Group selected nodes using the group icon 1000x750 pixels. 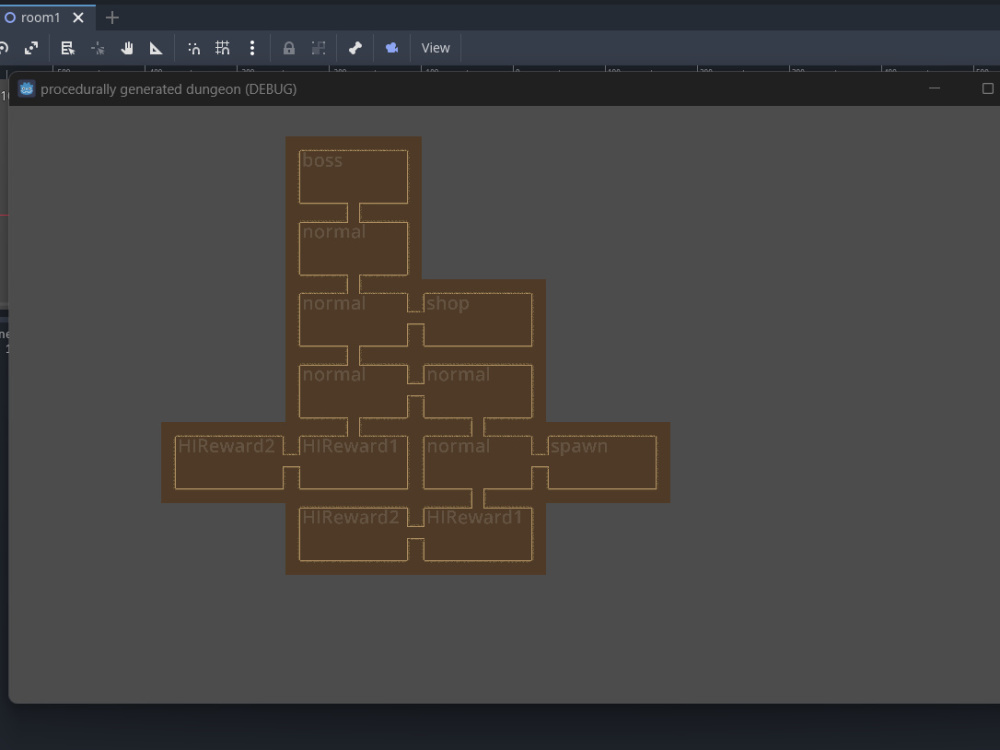point(318,47)
